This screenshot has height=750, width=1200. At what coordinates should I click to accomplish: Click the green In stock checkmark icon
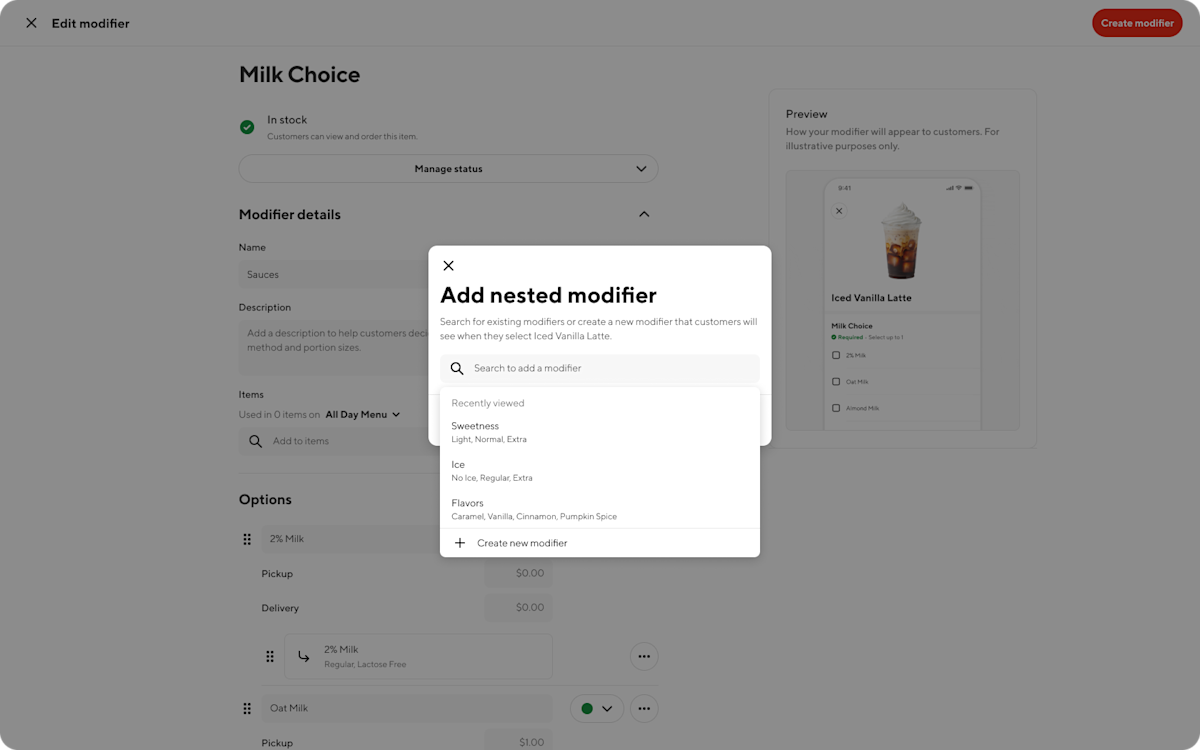point(247,127)
